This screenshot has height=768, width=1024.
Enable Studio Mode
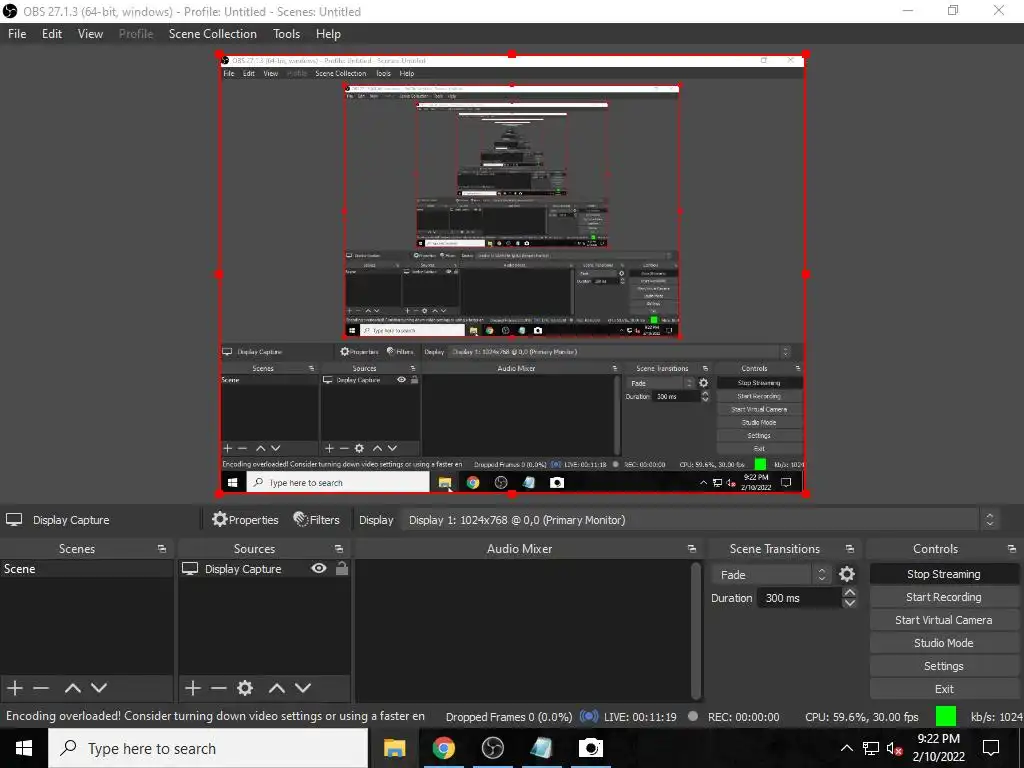point(944,643)
